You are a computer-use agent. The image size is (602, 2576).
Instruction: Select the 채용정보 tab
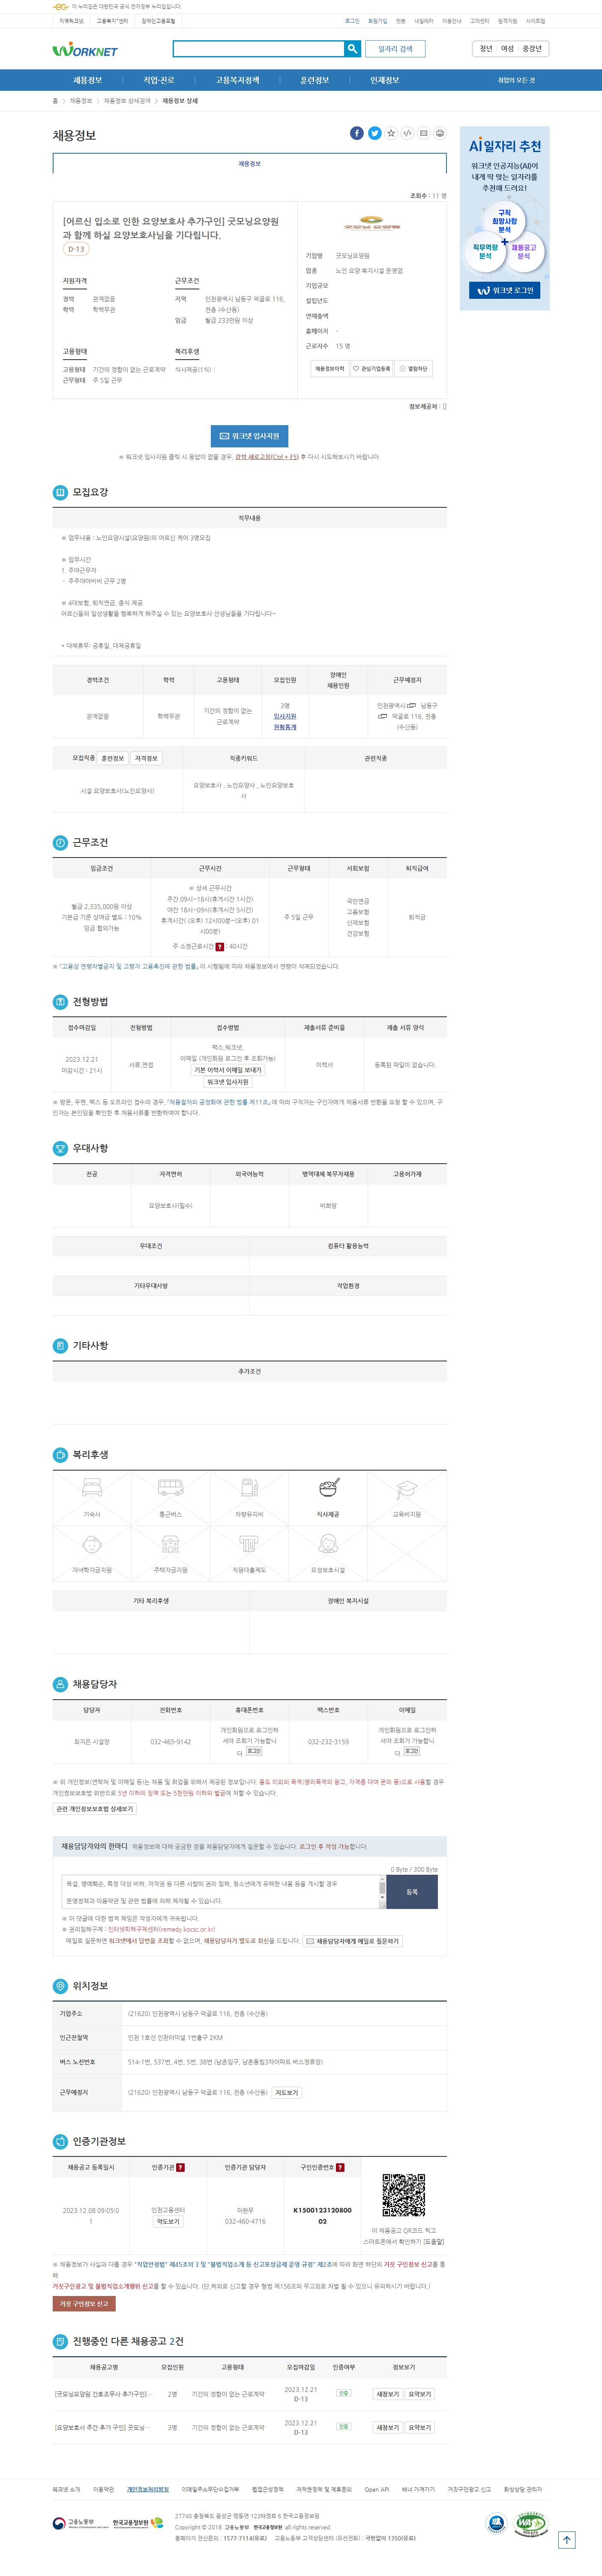point(250,163)
